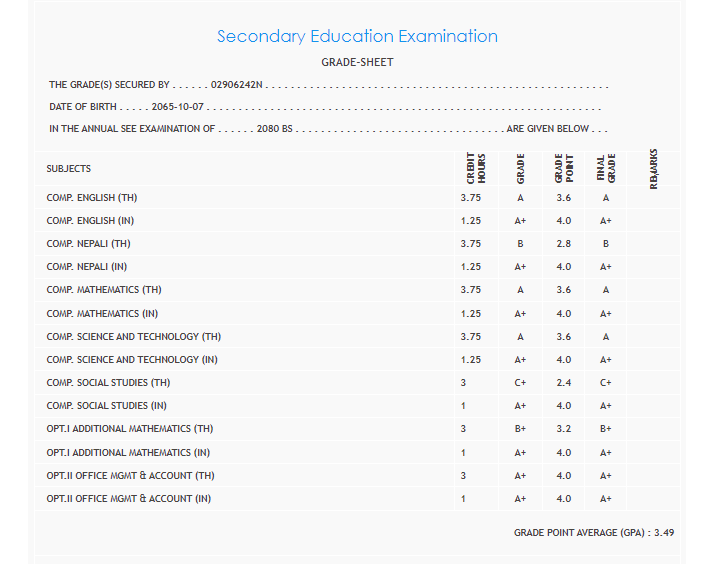709x564 pixels.
Task: Click the symbol number 02906242N
Action: (x=236, y=85)
